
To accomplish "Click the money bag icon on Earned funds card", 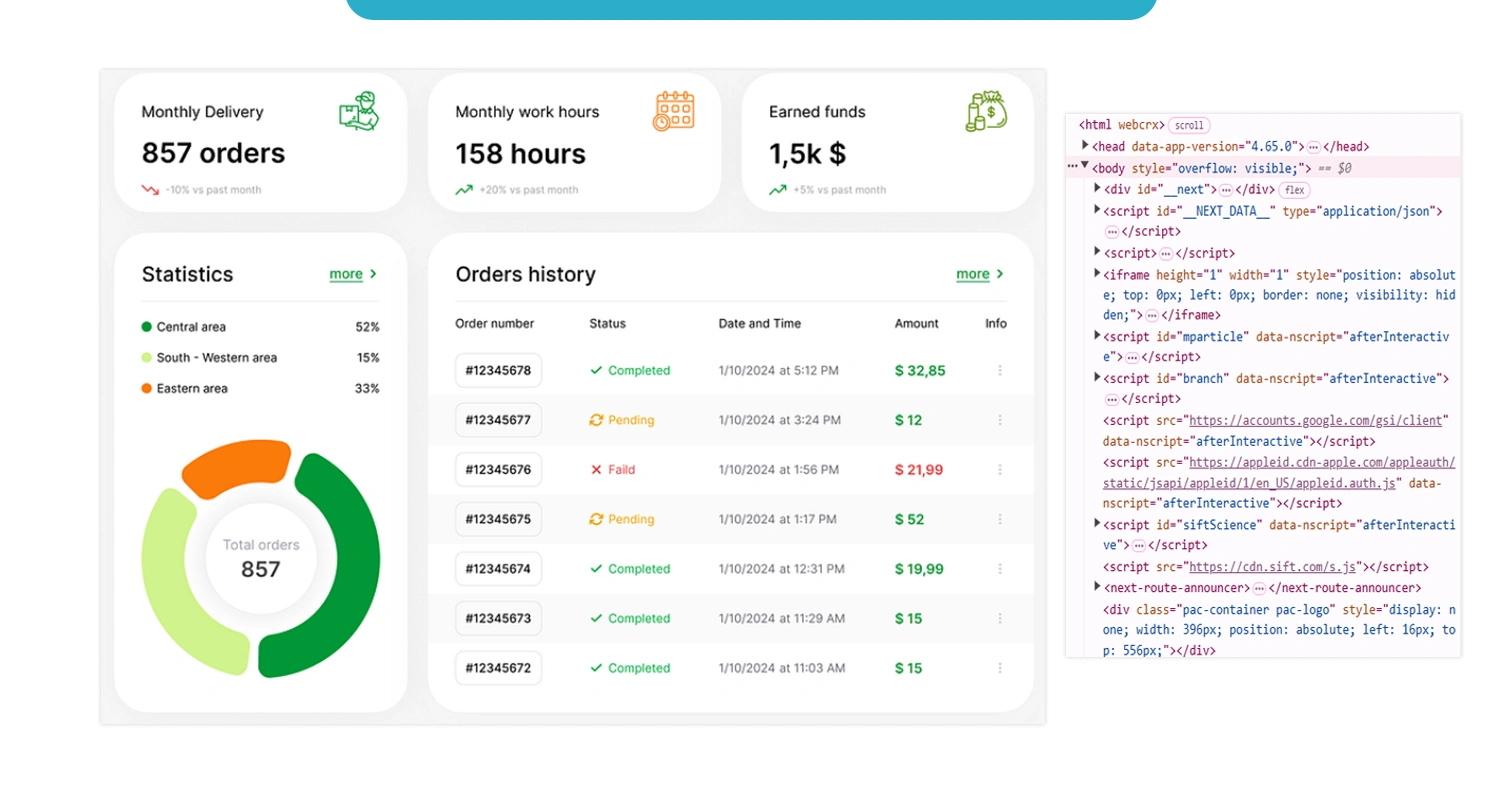I will click(985, 110).
